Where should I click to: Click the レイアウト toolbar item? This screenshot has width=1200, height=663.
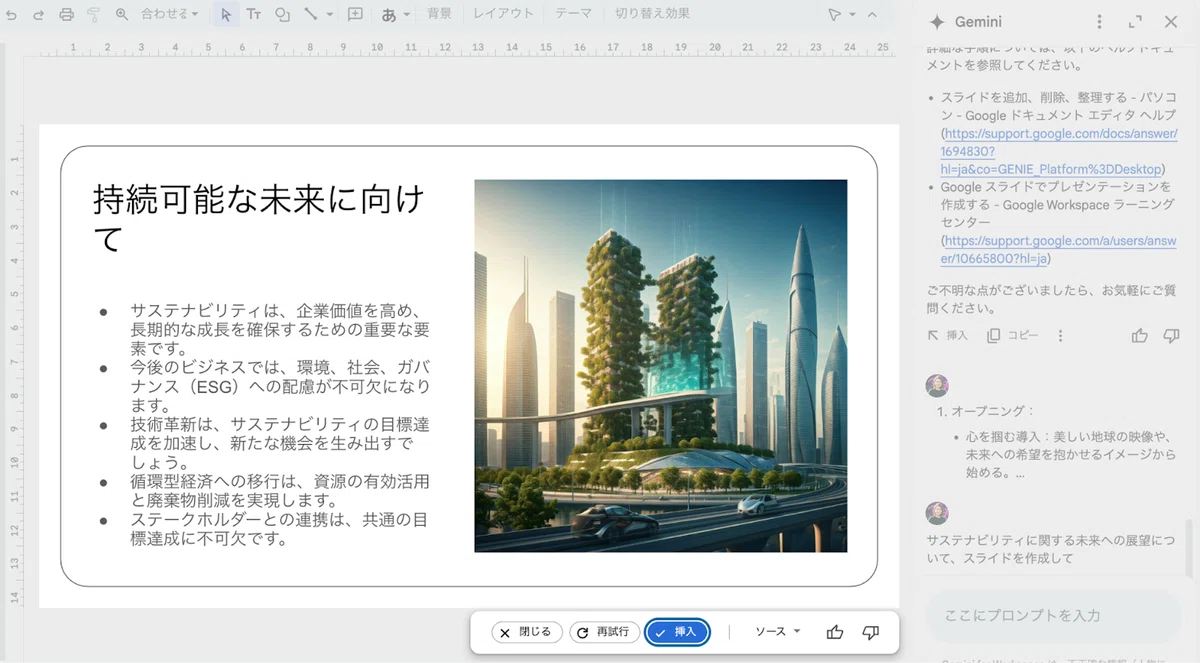point(503,15)
